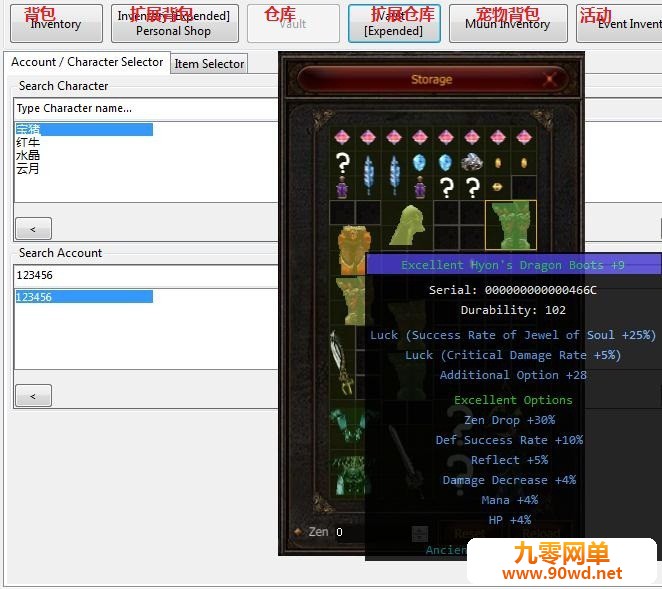662x589 pixels.
Task: Select the curved blade weapon item
Action: point(342,363)
